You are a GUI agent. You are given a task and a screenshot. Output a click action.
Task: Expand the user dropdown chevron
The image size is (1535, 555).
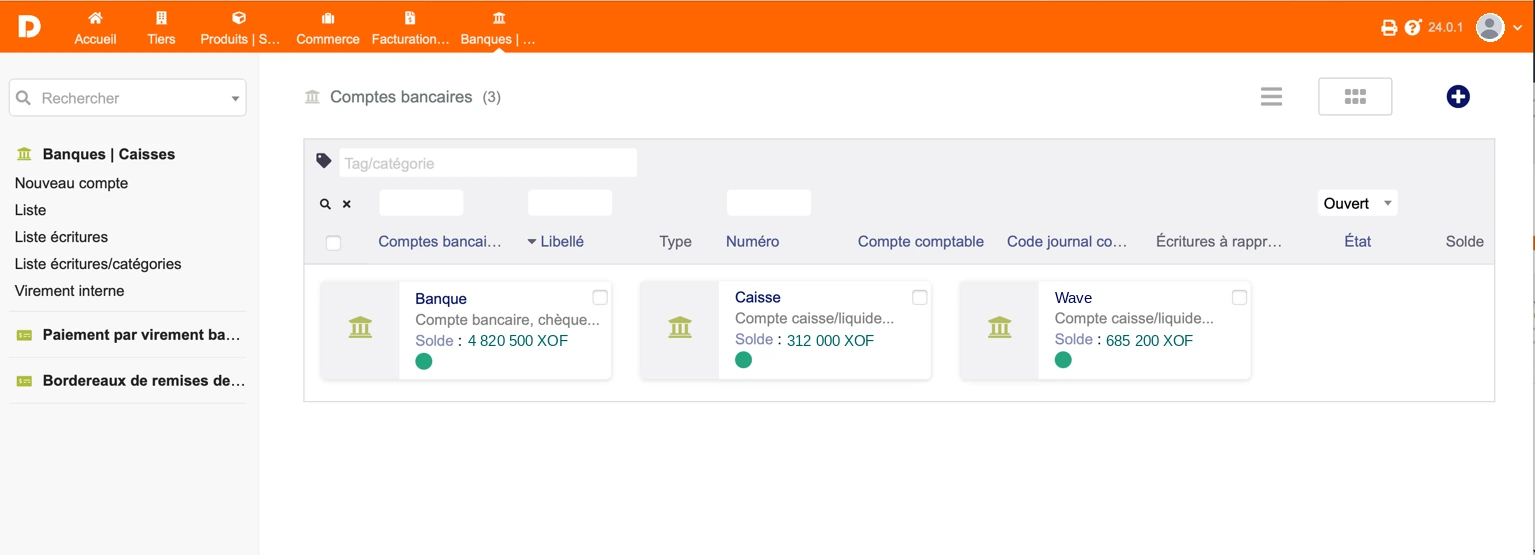point(1517,28)
